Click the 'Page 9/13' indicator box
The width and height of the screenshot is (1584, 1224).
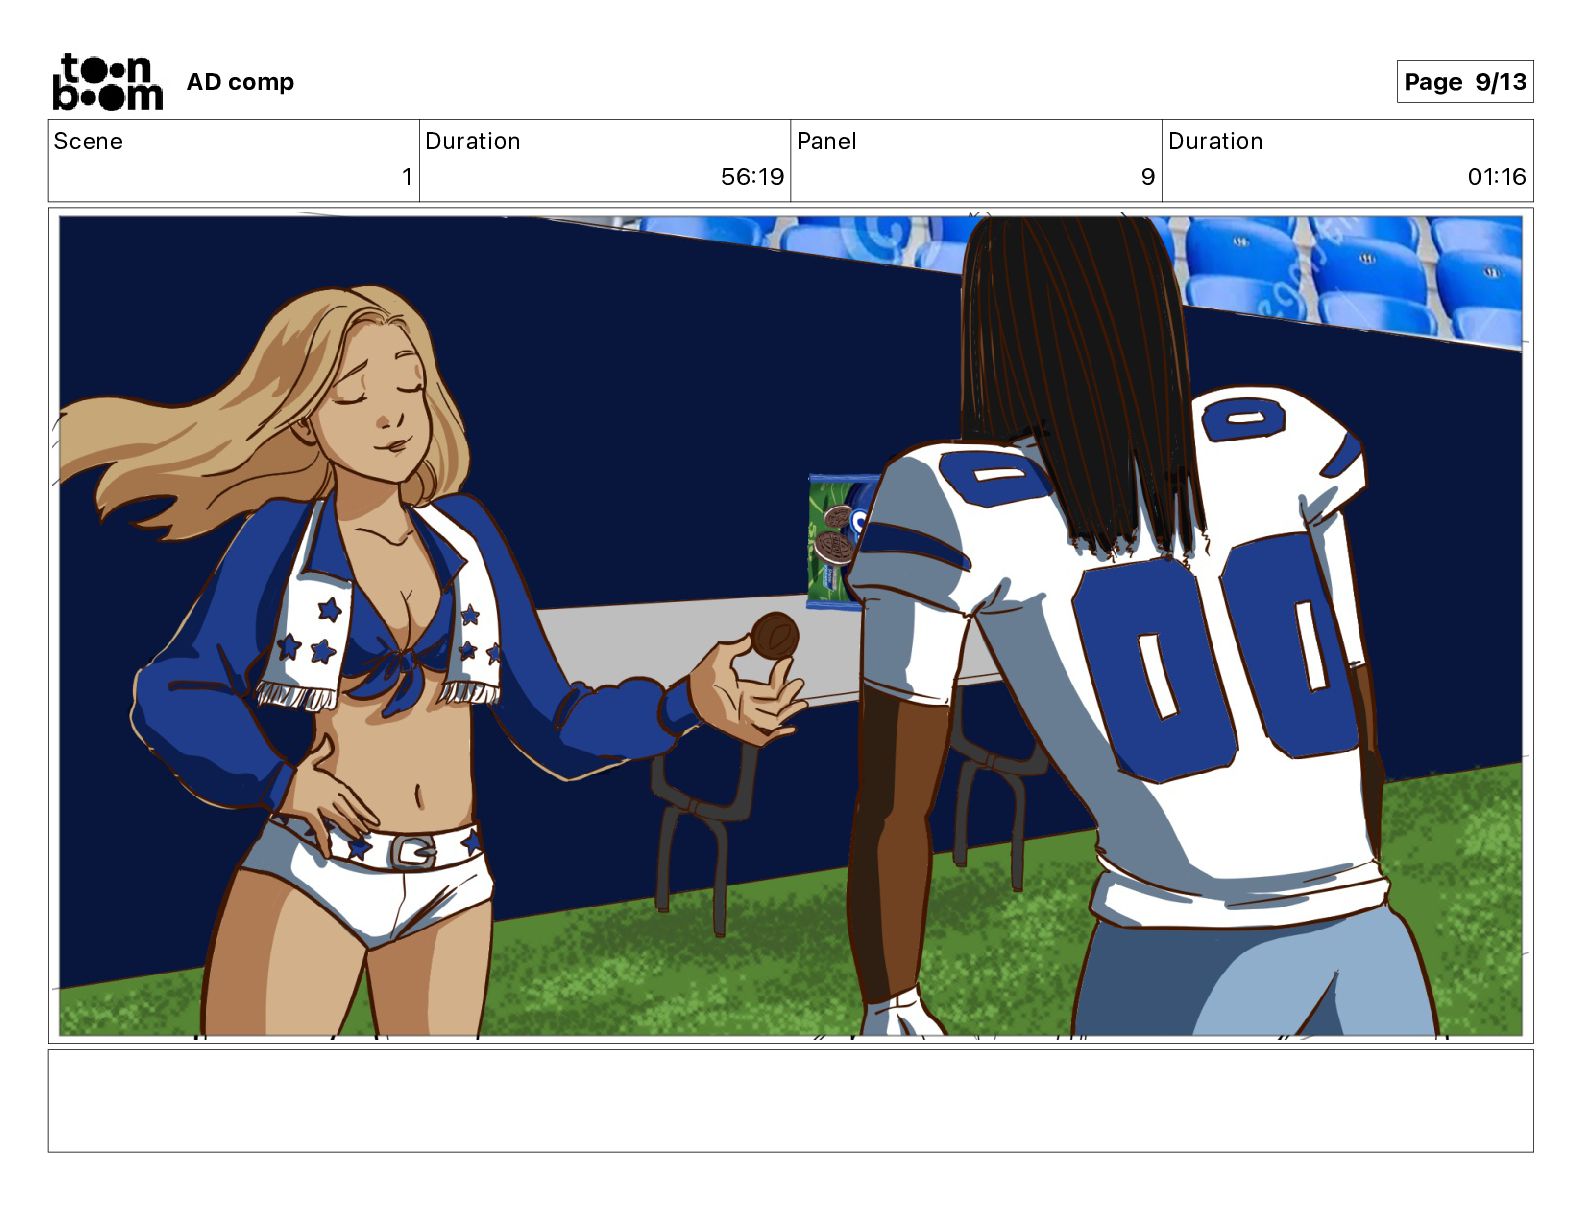[x=1465, y=82]
